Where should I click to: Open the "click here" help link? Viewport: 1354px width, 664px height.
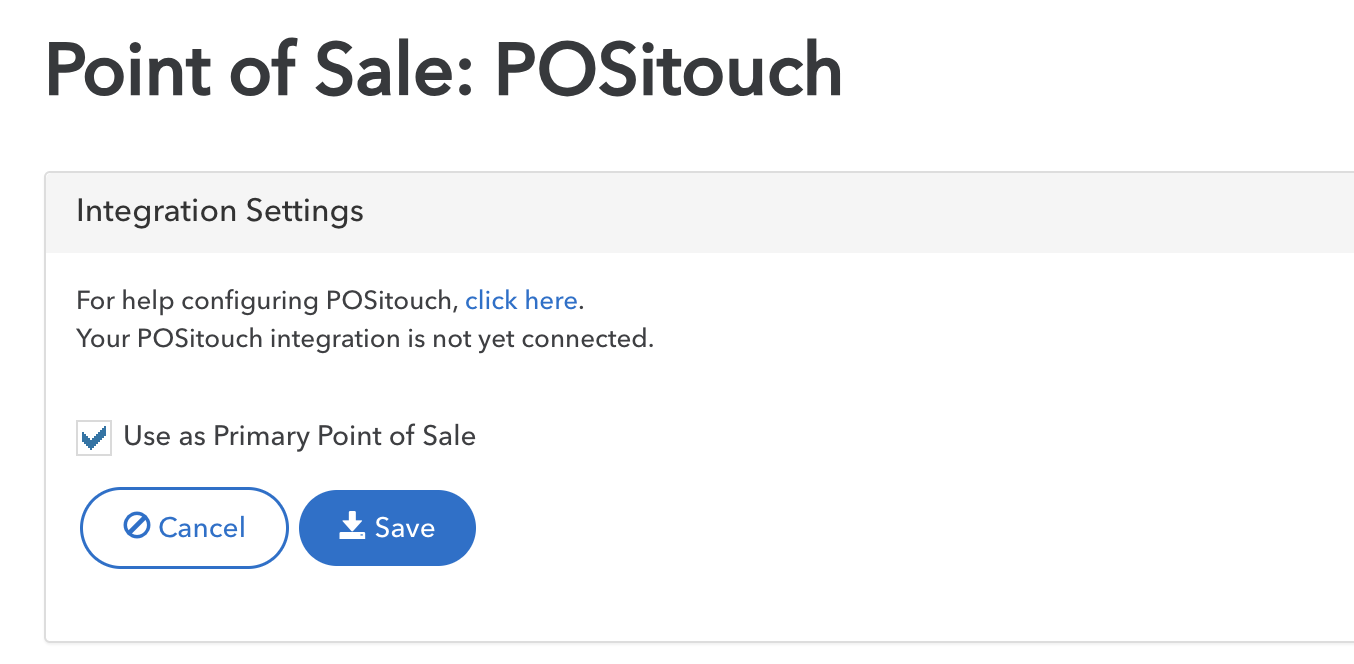pyautogui.click(x=521, y=300)
